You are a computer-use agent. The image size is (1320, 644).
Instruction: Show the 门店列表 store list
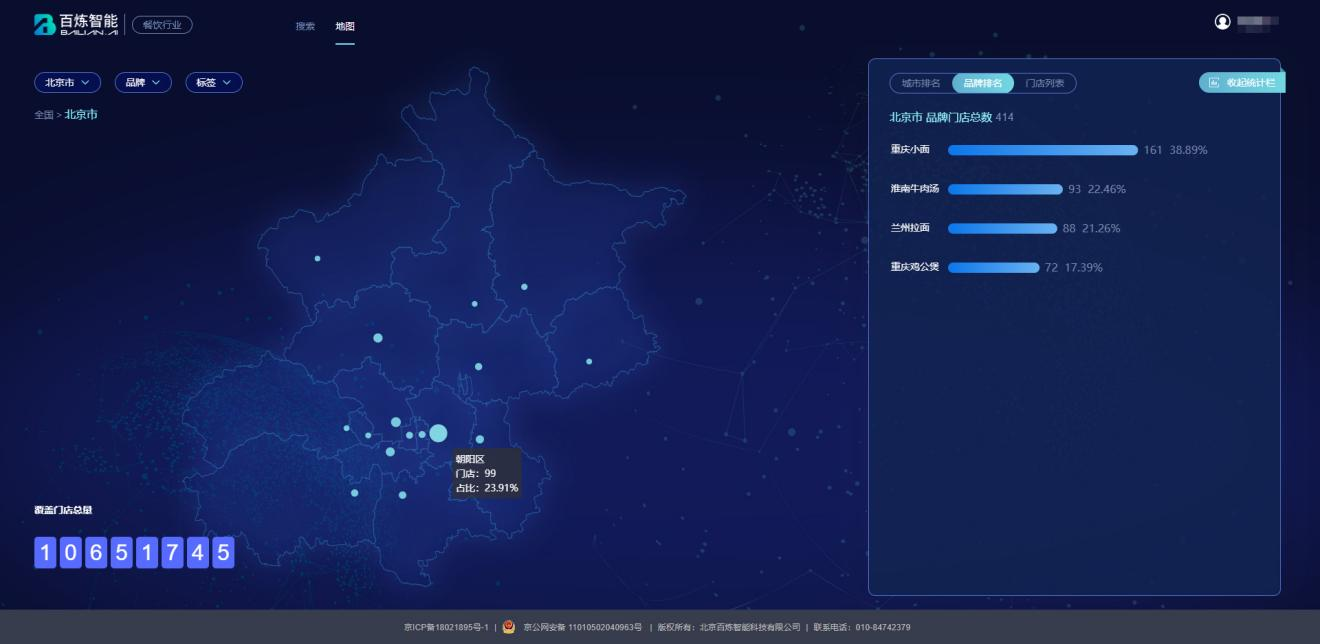[x=1045, y=83]
